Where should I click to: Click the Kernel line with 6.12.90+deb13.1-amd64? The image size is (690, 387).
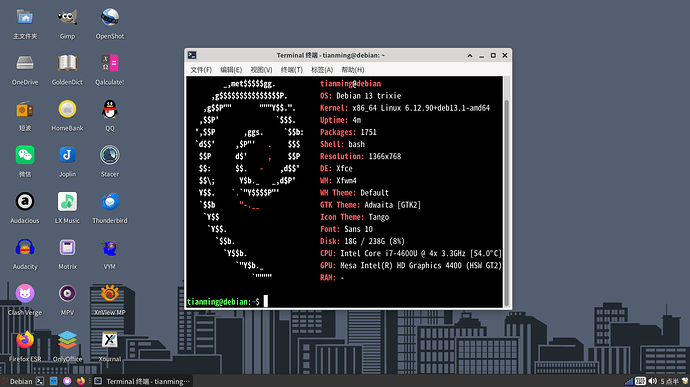(405, 108)
